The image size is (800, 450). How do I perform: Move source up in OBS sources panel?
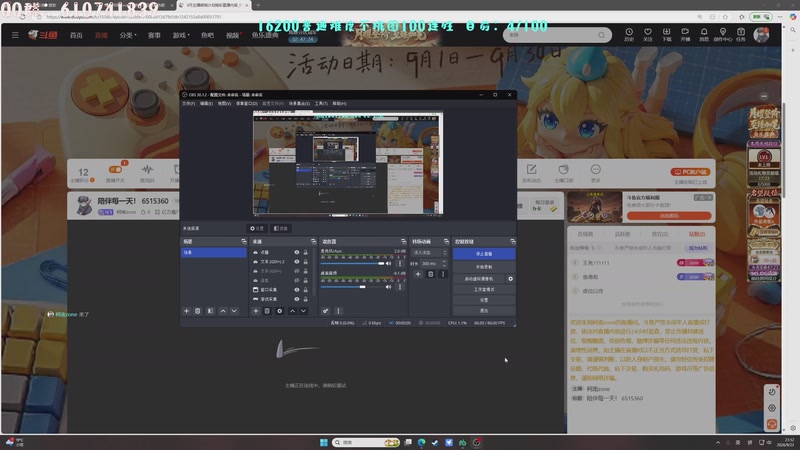[292, 311]
